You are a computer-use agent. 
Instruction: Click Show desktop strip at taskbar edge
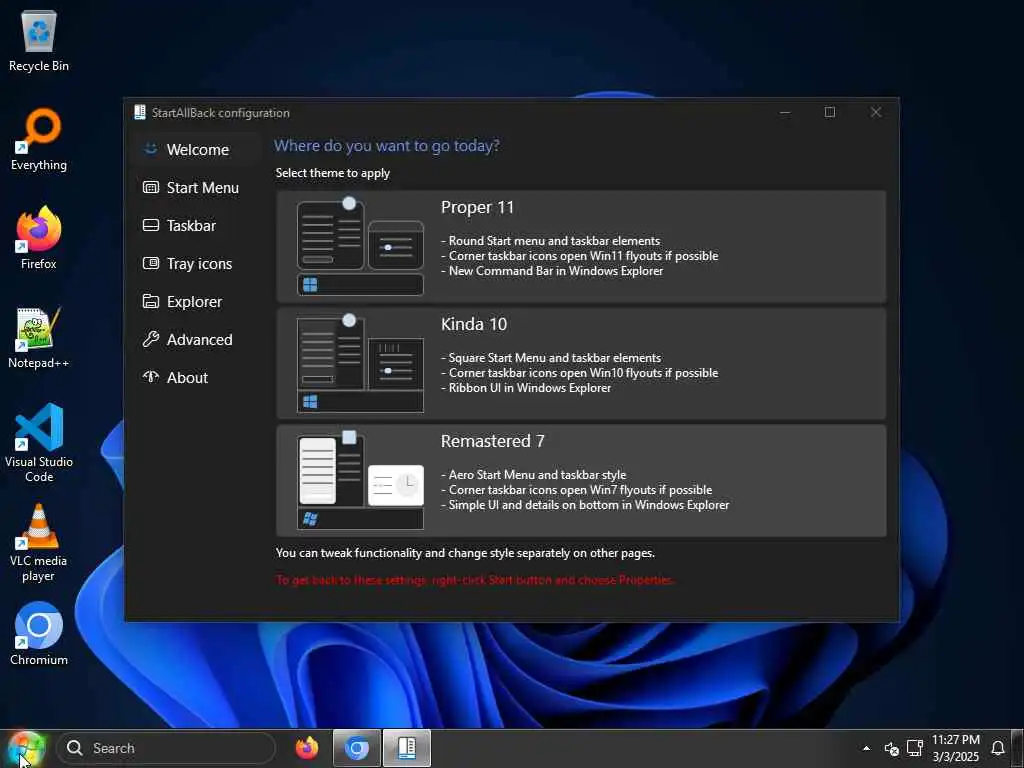[x=1018, y=748]
